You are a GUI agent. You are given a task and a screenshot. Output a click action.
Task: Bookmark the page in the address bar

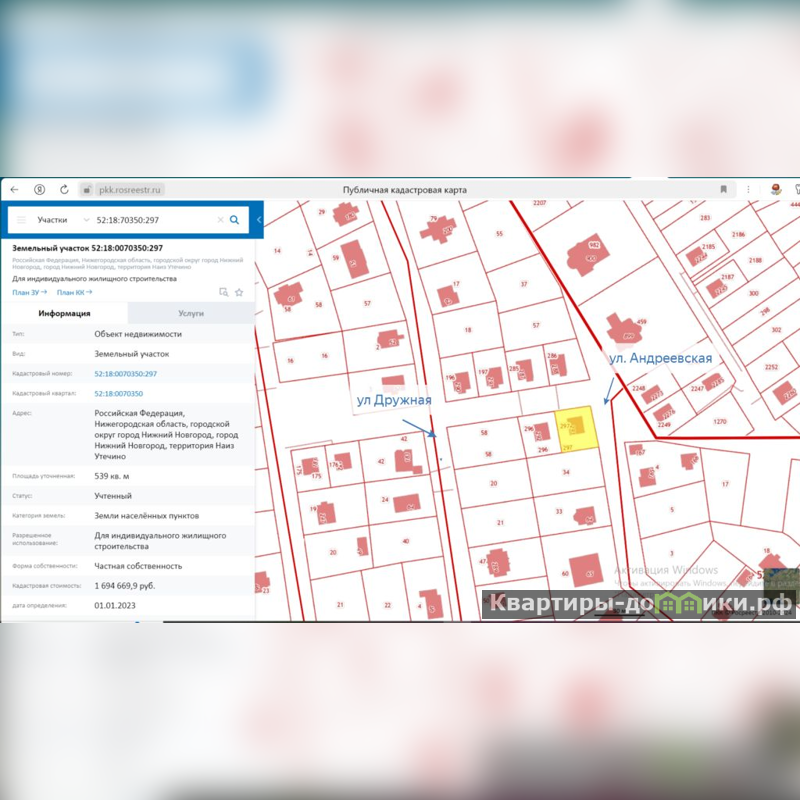point(723,189)
